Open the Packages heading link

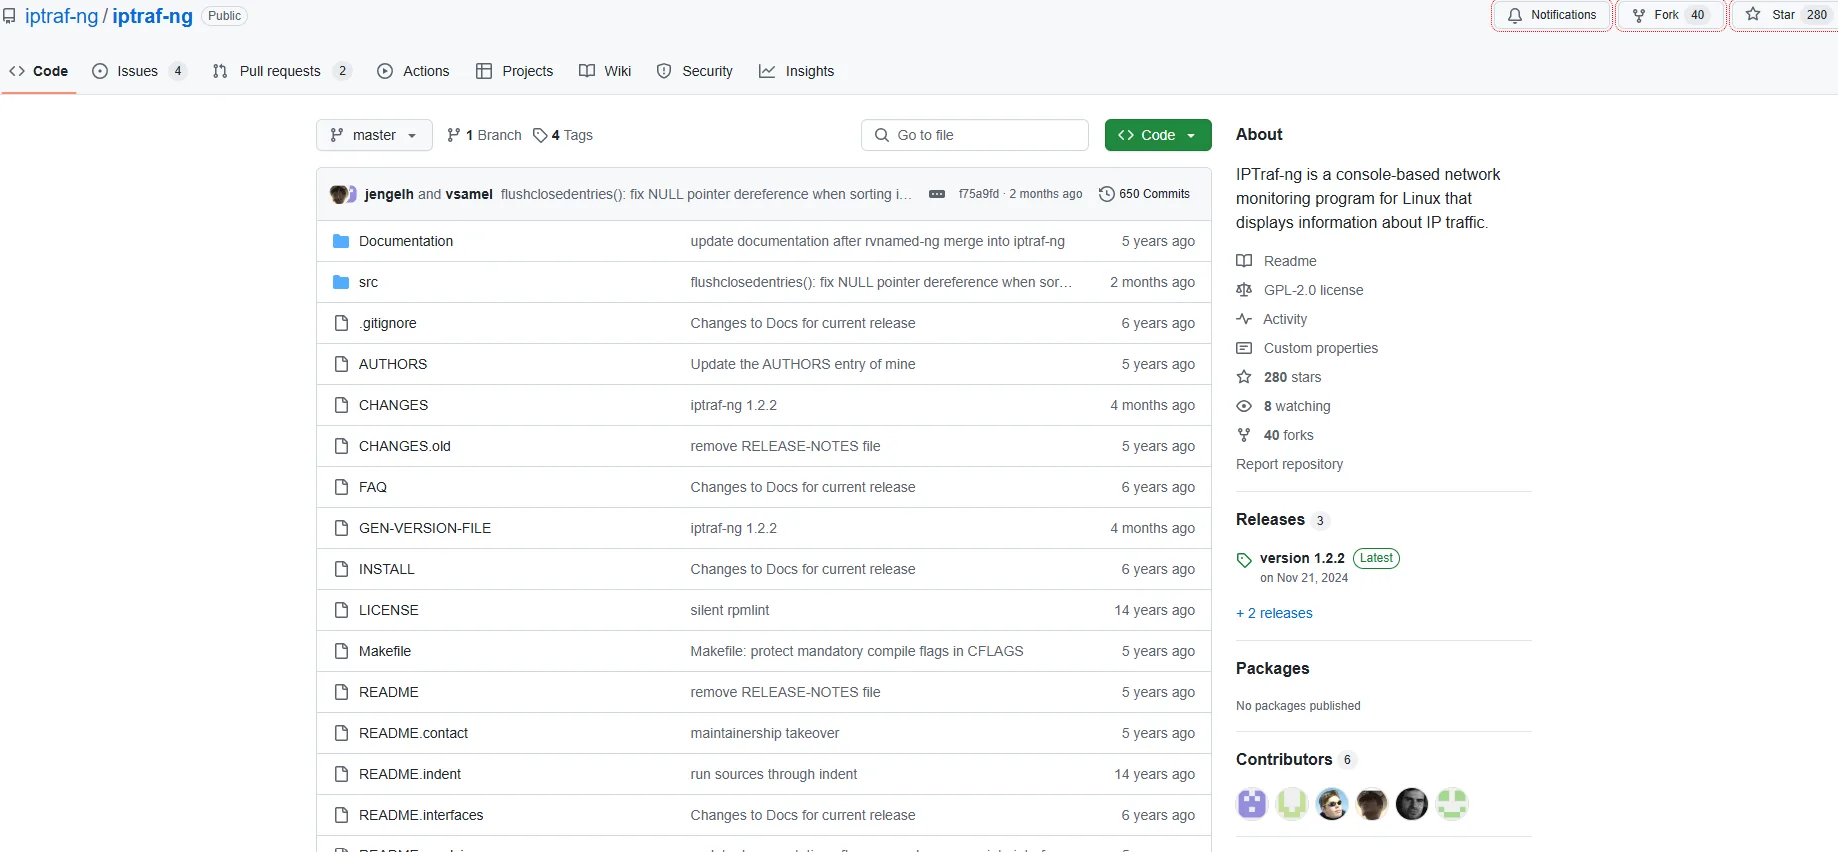1272,668
